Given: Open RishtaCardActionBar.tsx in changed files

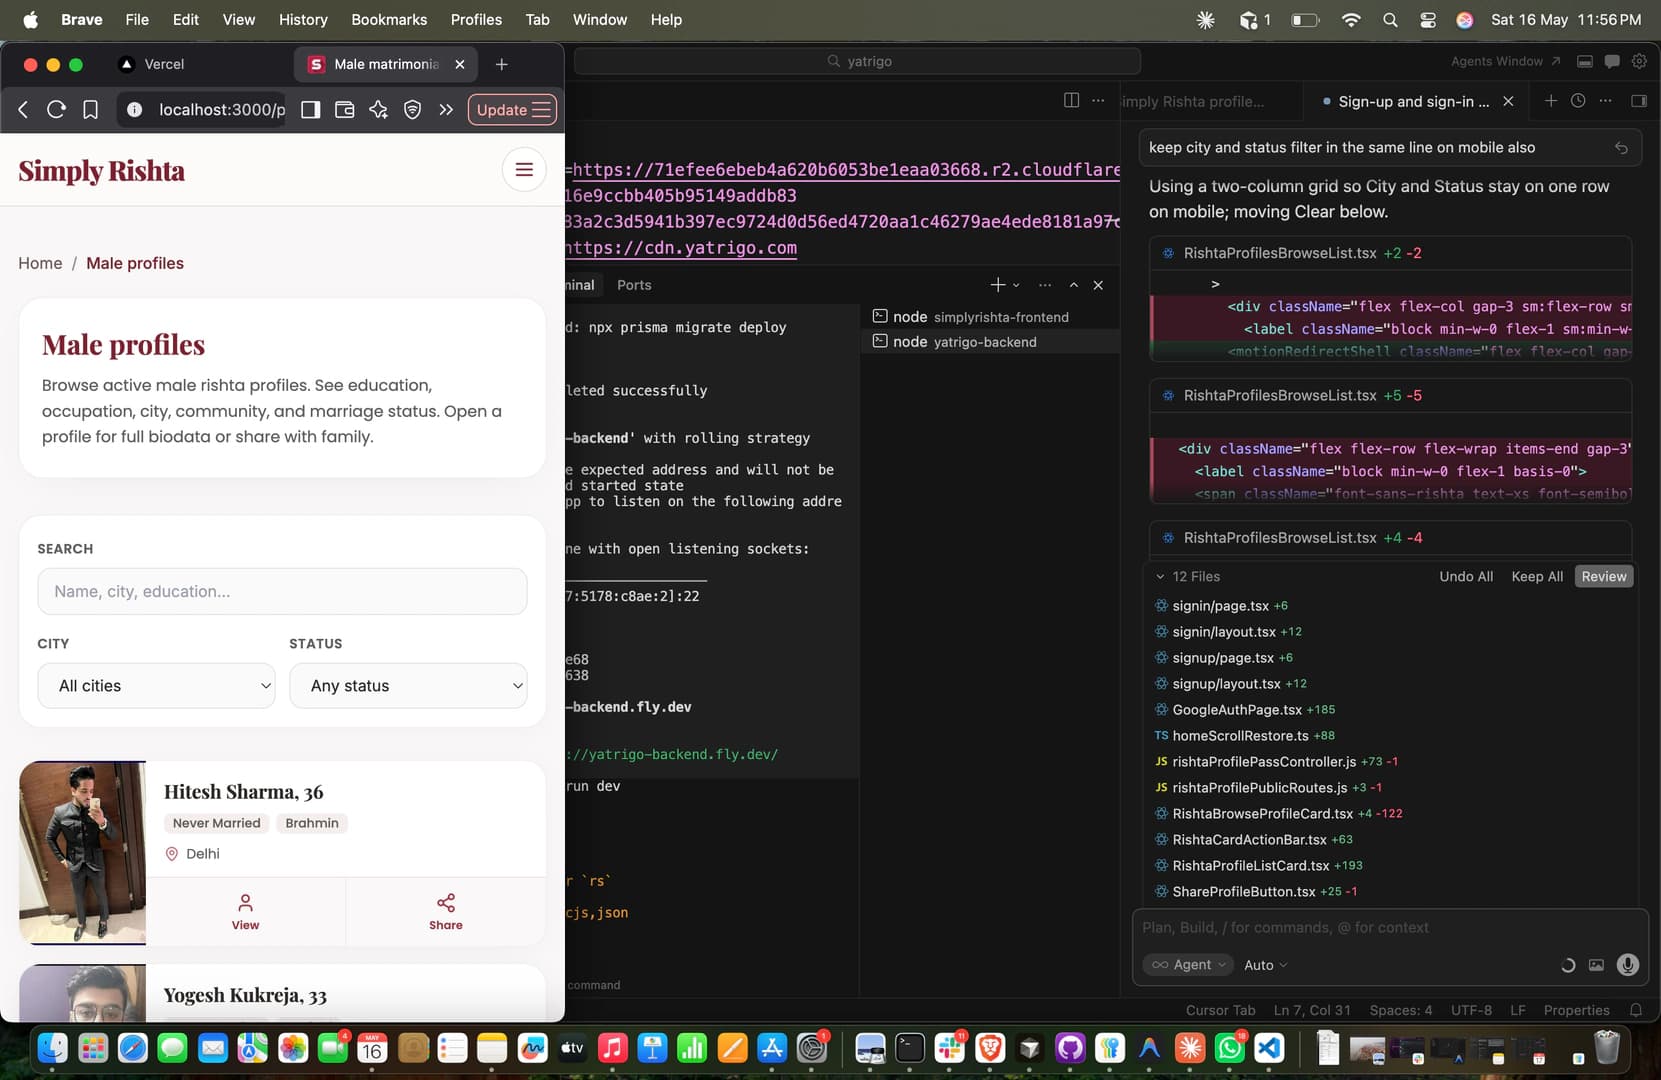Looking at the screenshot, I should [1249, 840].
